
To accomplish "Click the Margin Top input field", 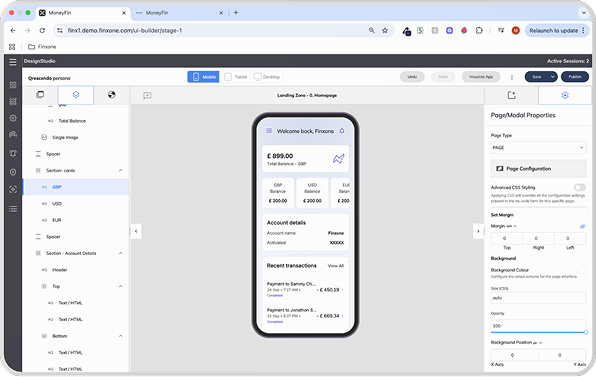I will click(506, 238).
